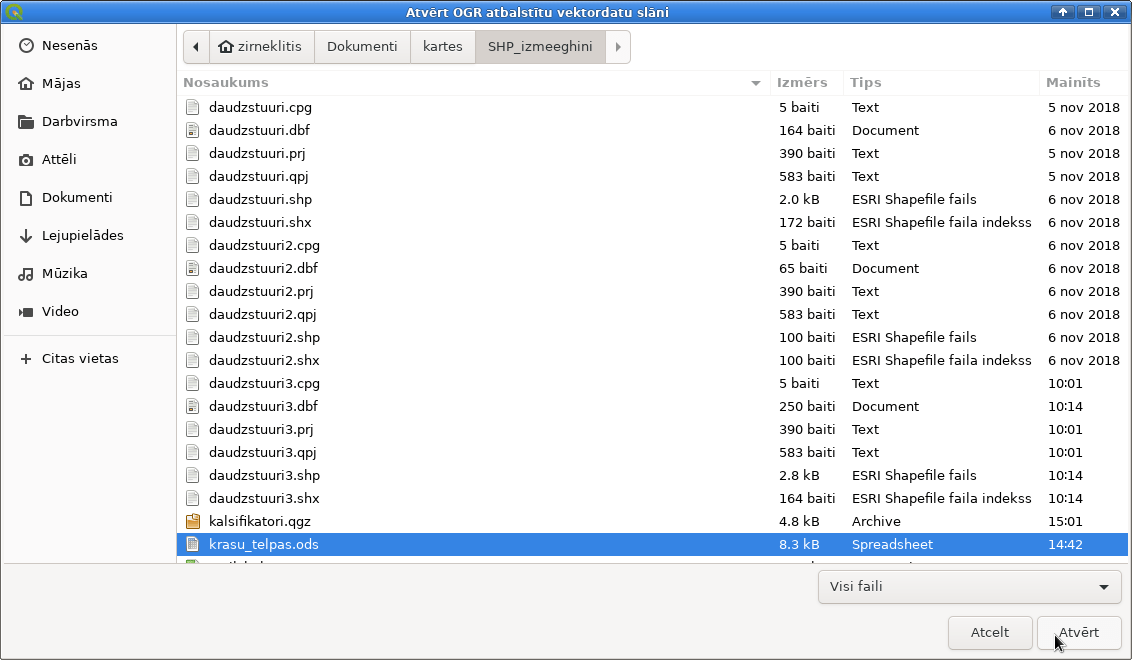The width and height of the screenshot is (1132, 660).
Task: Select file daudzstuuri3.prj
Action: (x=652, y=430)
